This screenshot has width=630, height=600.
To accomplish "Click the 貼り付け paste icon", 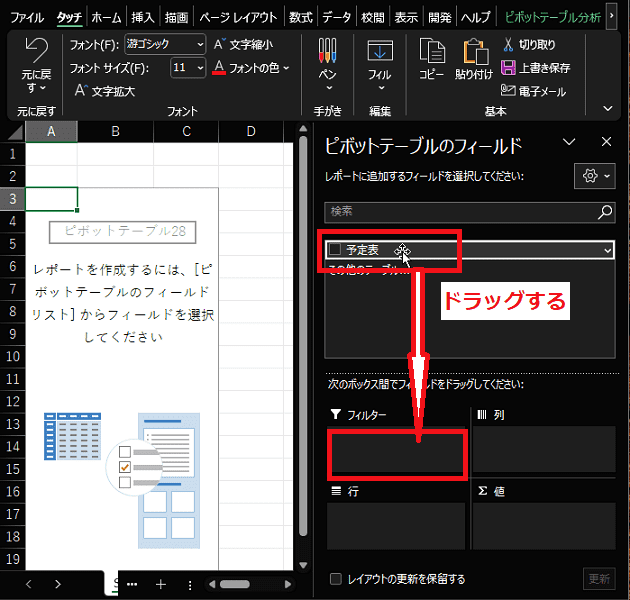I will click(x=473, y=51).
